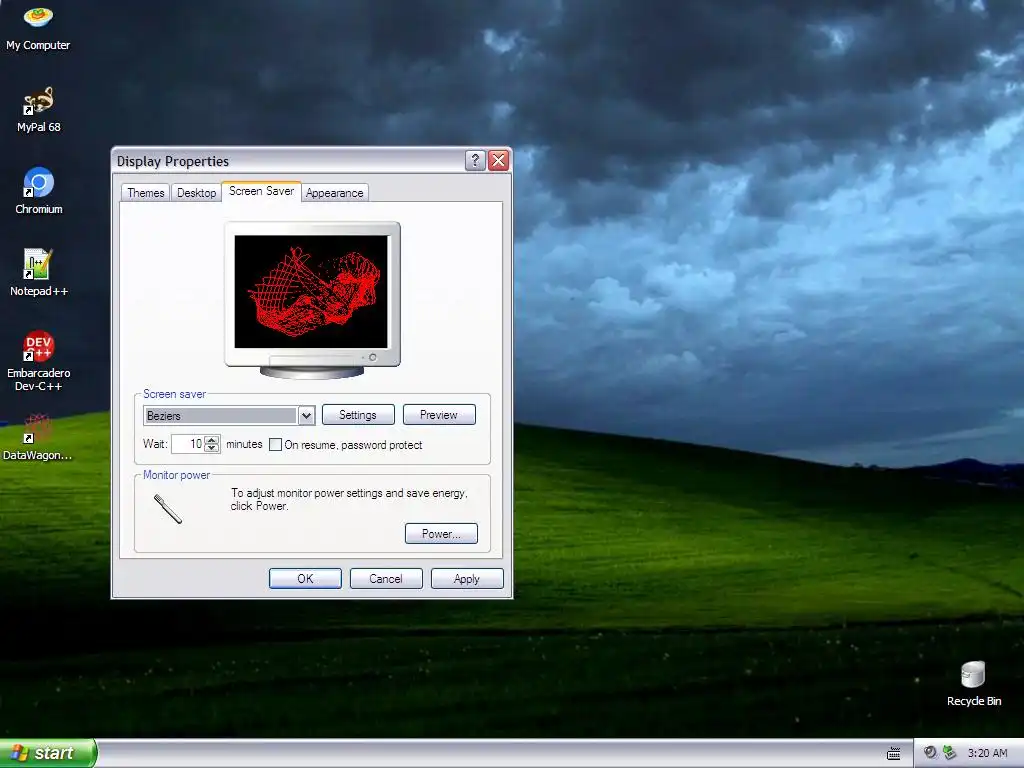Image resolution: width=1024 pixels, height=768 pixels.
Task: Select the Notepad++ desktop shortcut
Action: click(x=39, y=273)
